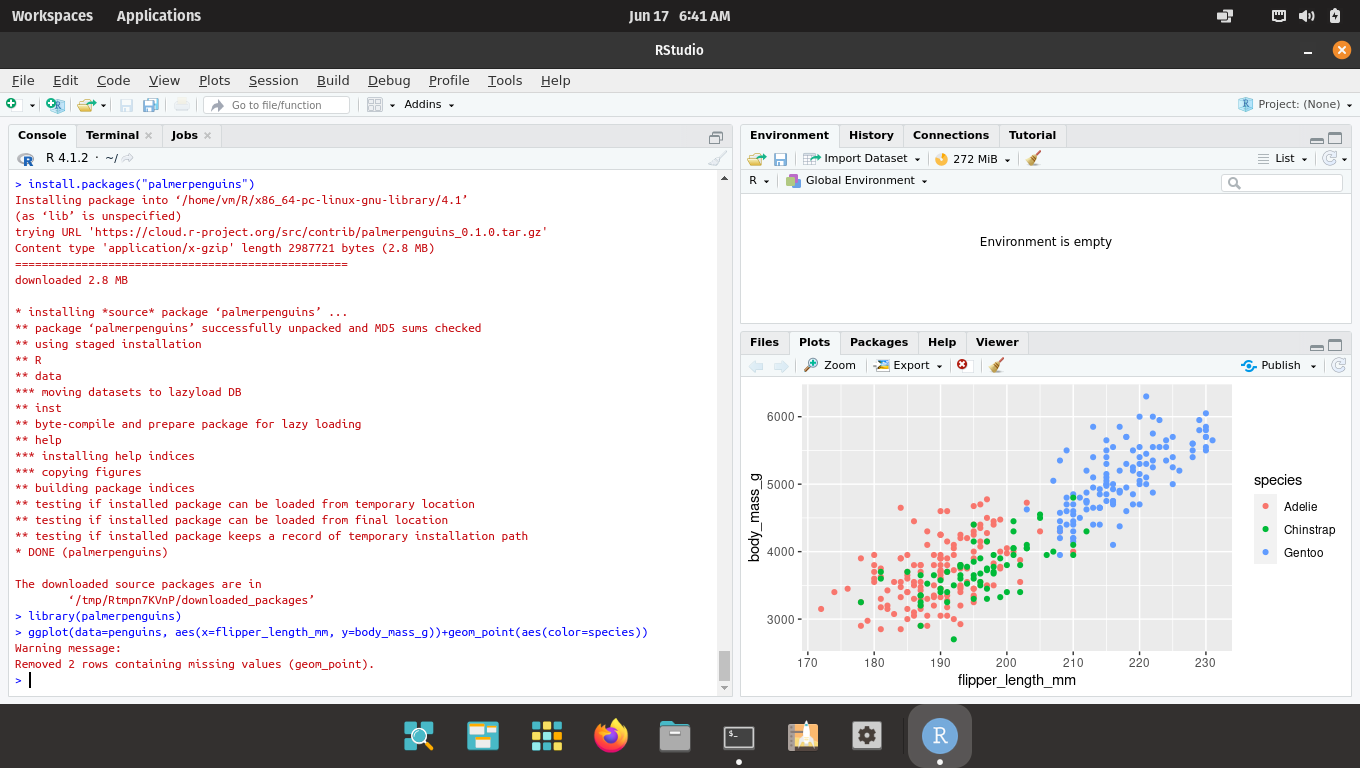Switch to the Files tab

764,342
